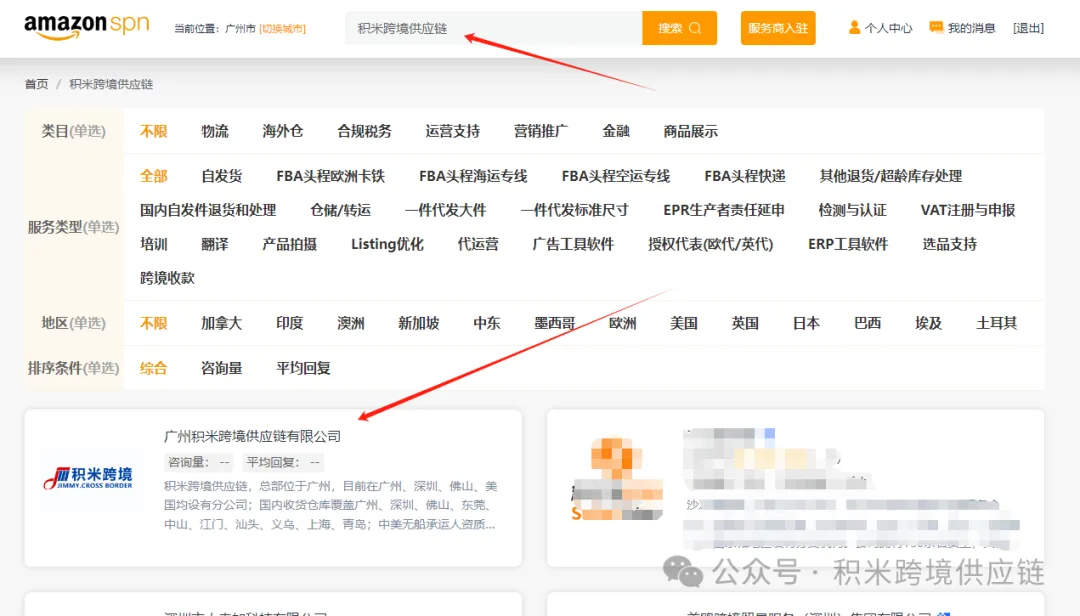Image resolution: width=1080 pixels, height=616 pixels.
Task: Open 广州积米跨境供应链有限公司 listing title
Action: 252,436
